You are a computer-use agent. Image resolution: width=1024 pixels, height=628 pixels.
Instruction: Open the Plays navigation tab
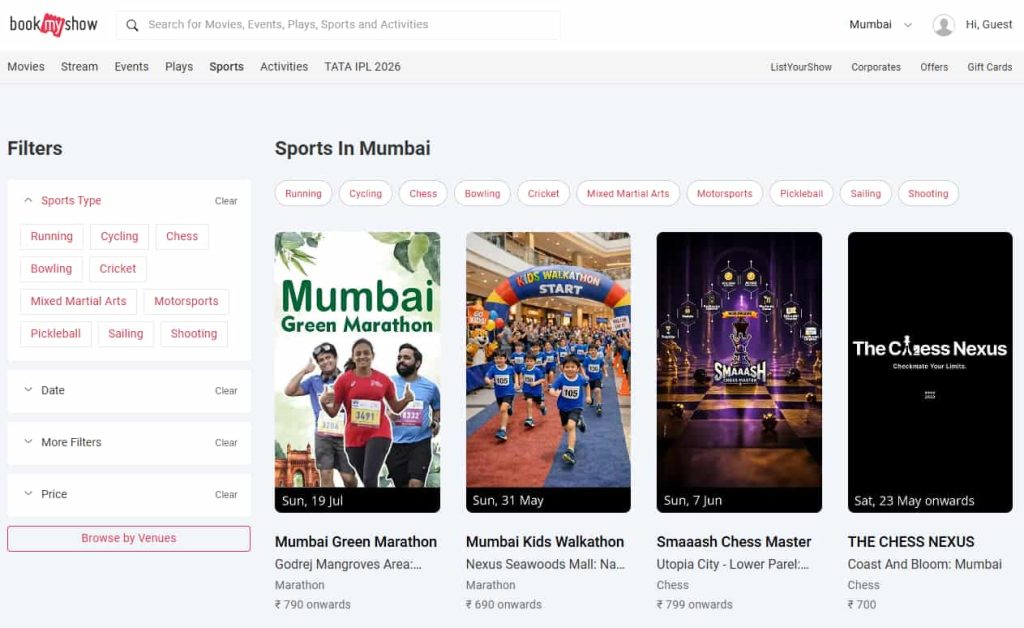pos(179,67)
